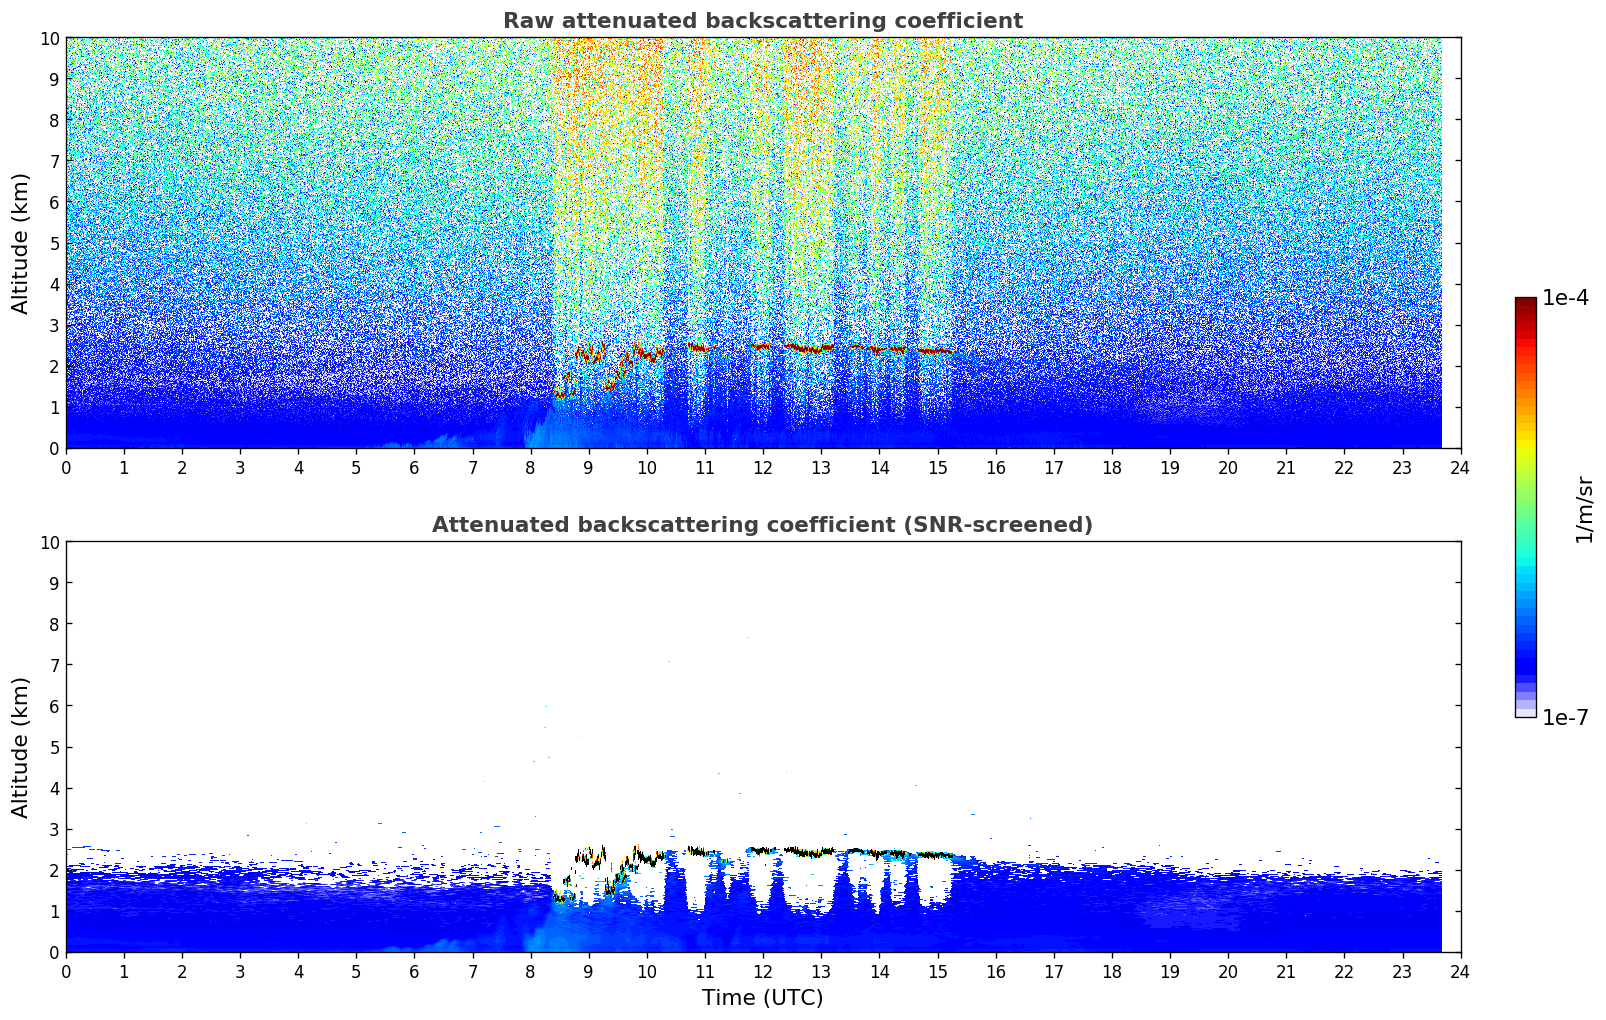This screenshot has width=1606, height=1020.
Task: Click the 'Attenuated backscattering coefficient (SNR-screened)' title
Action: click(x=762, y=525)
